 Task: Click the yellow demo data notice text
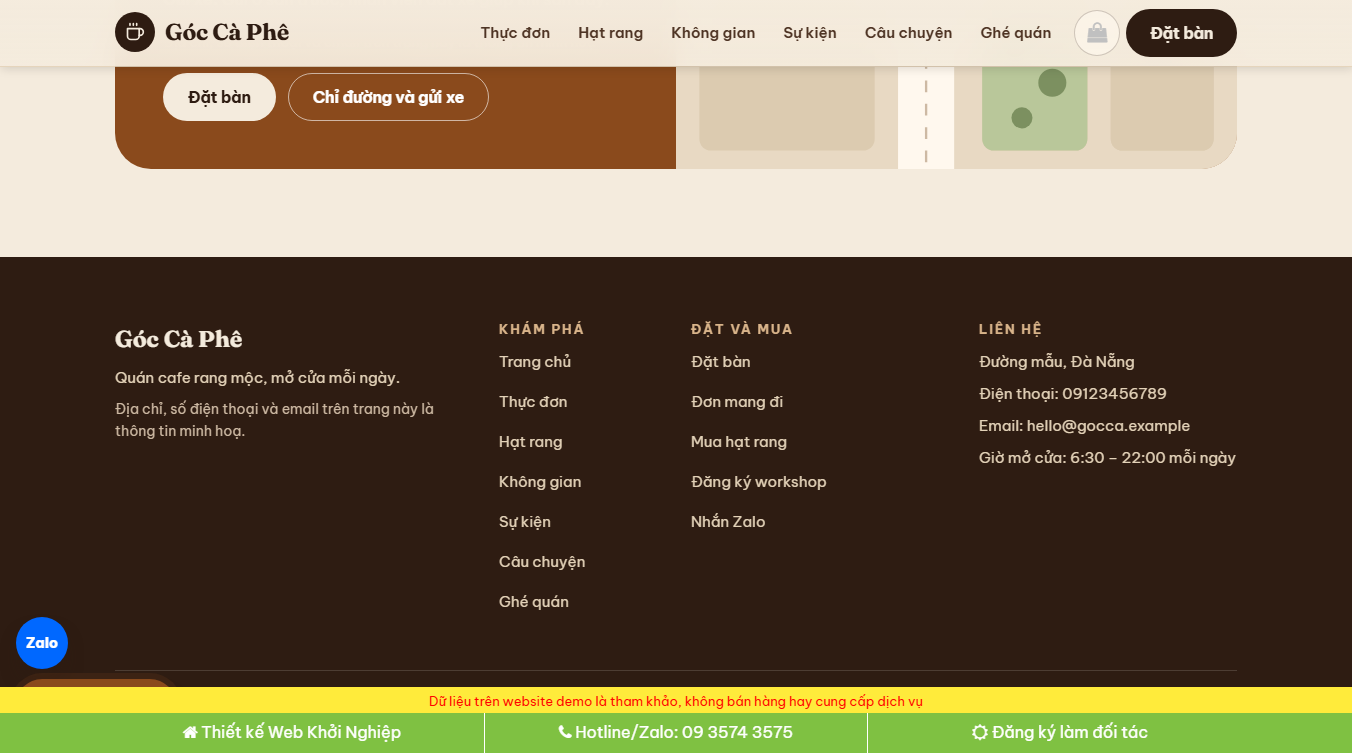click(676, 701)
